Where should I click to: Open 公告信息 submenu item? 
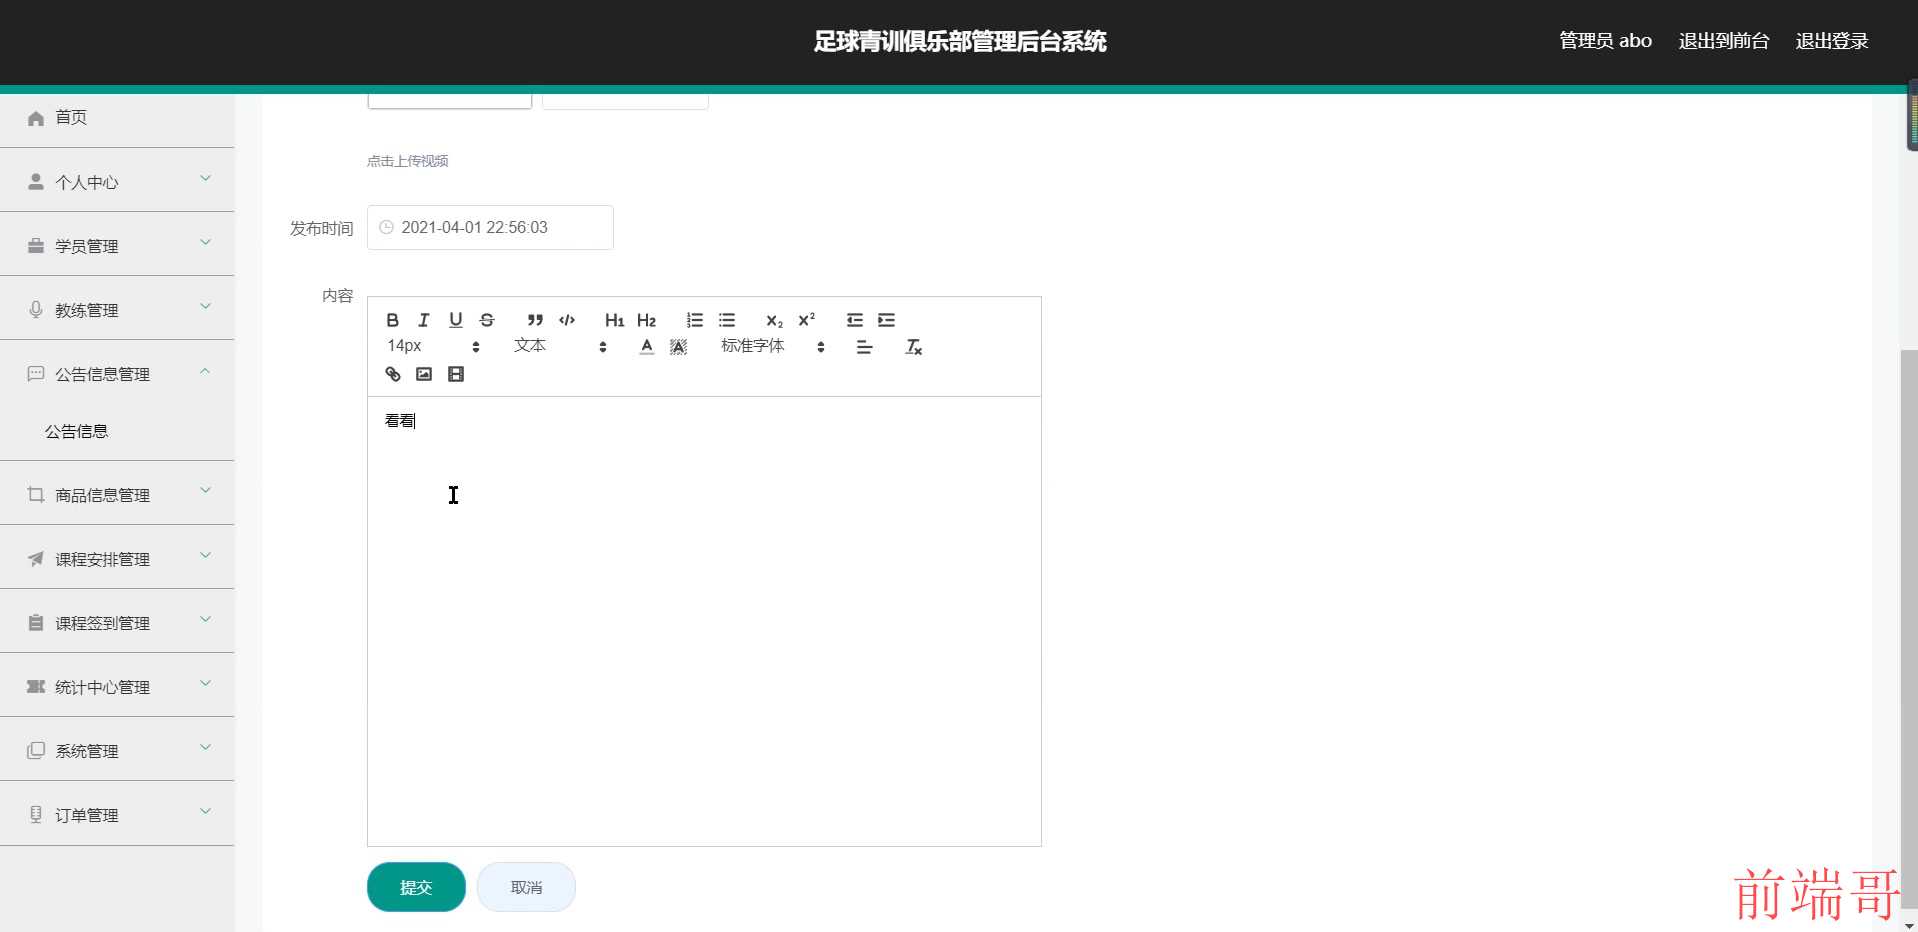(117, 431)
